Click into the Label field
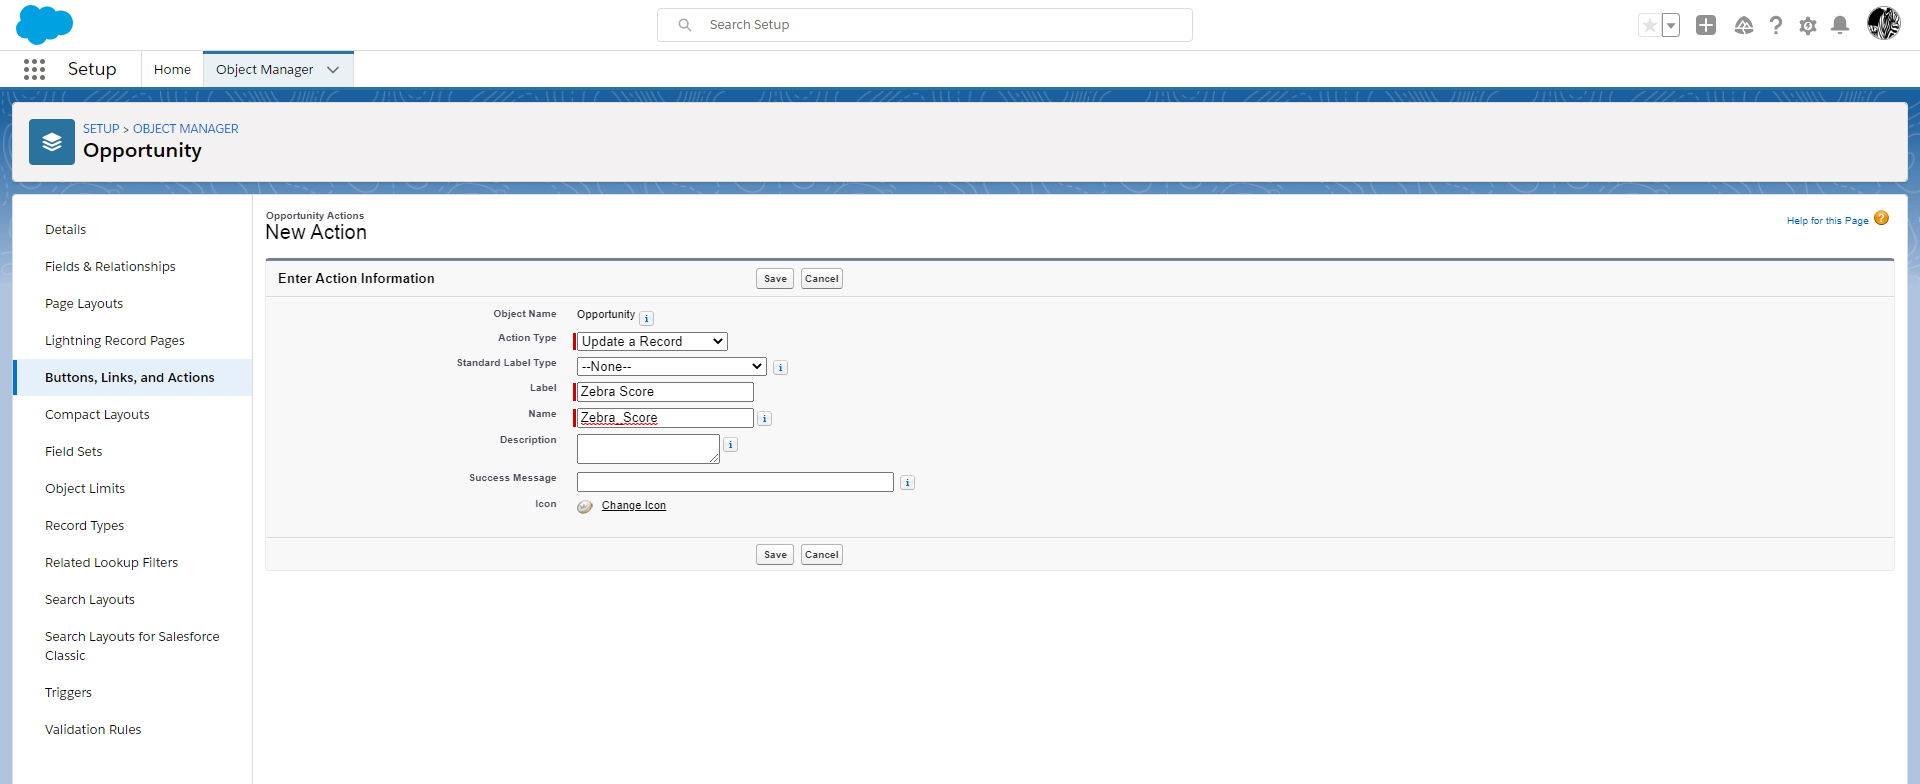The height and width of the screenshot is (784, 1920). coord(665,392)
